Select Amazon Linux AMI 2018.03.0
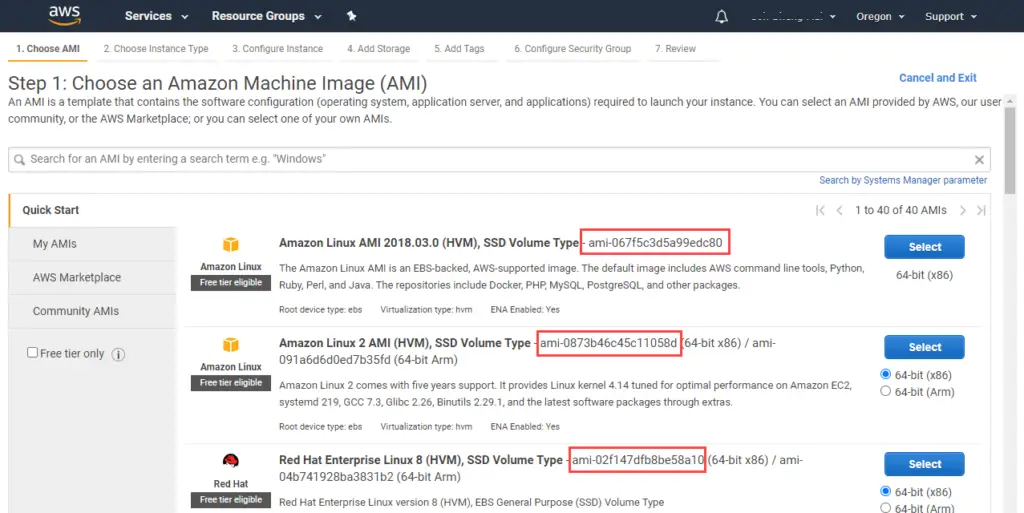This screenshot has width=1024, height=513. pos(924,247)
